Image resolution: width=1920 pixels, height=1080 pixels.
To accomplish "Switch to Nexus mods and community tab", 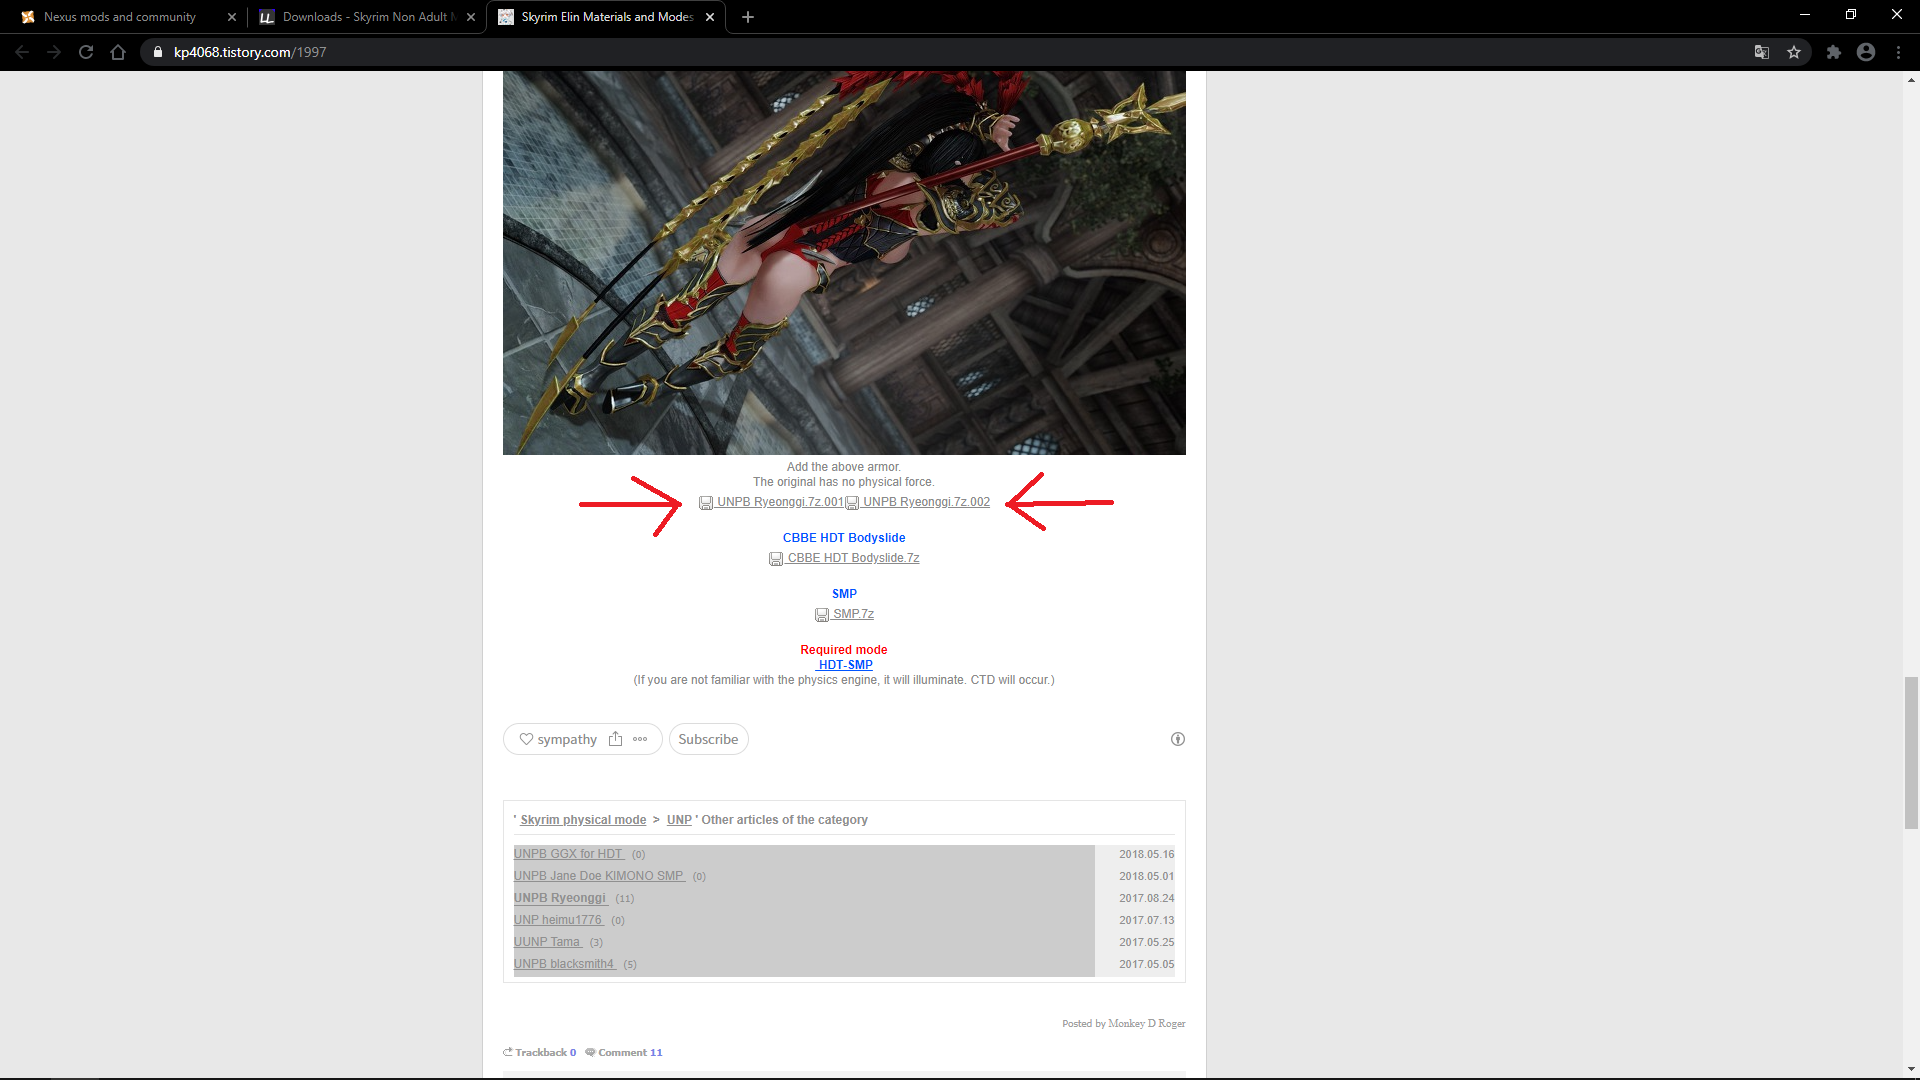I will [120, 17].
